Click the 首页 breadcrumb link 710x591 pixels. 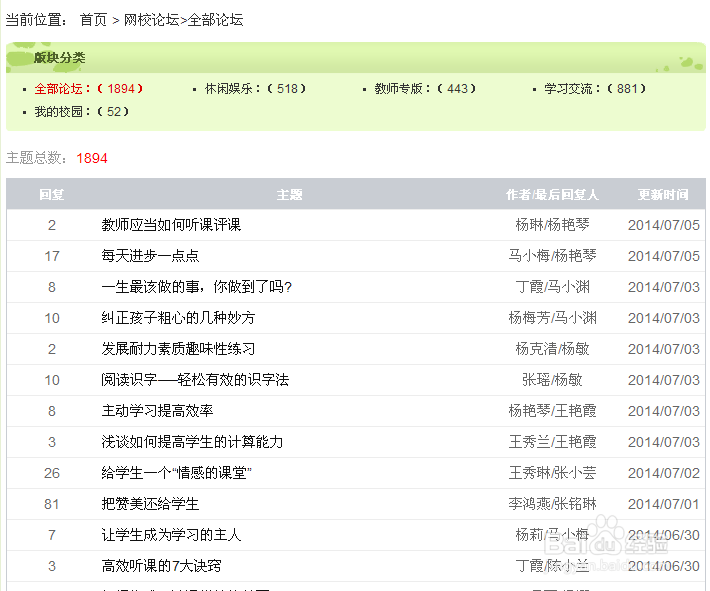(x=93, y=20)
